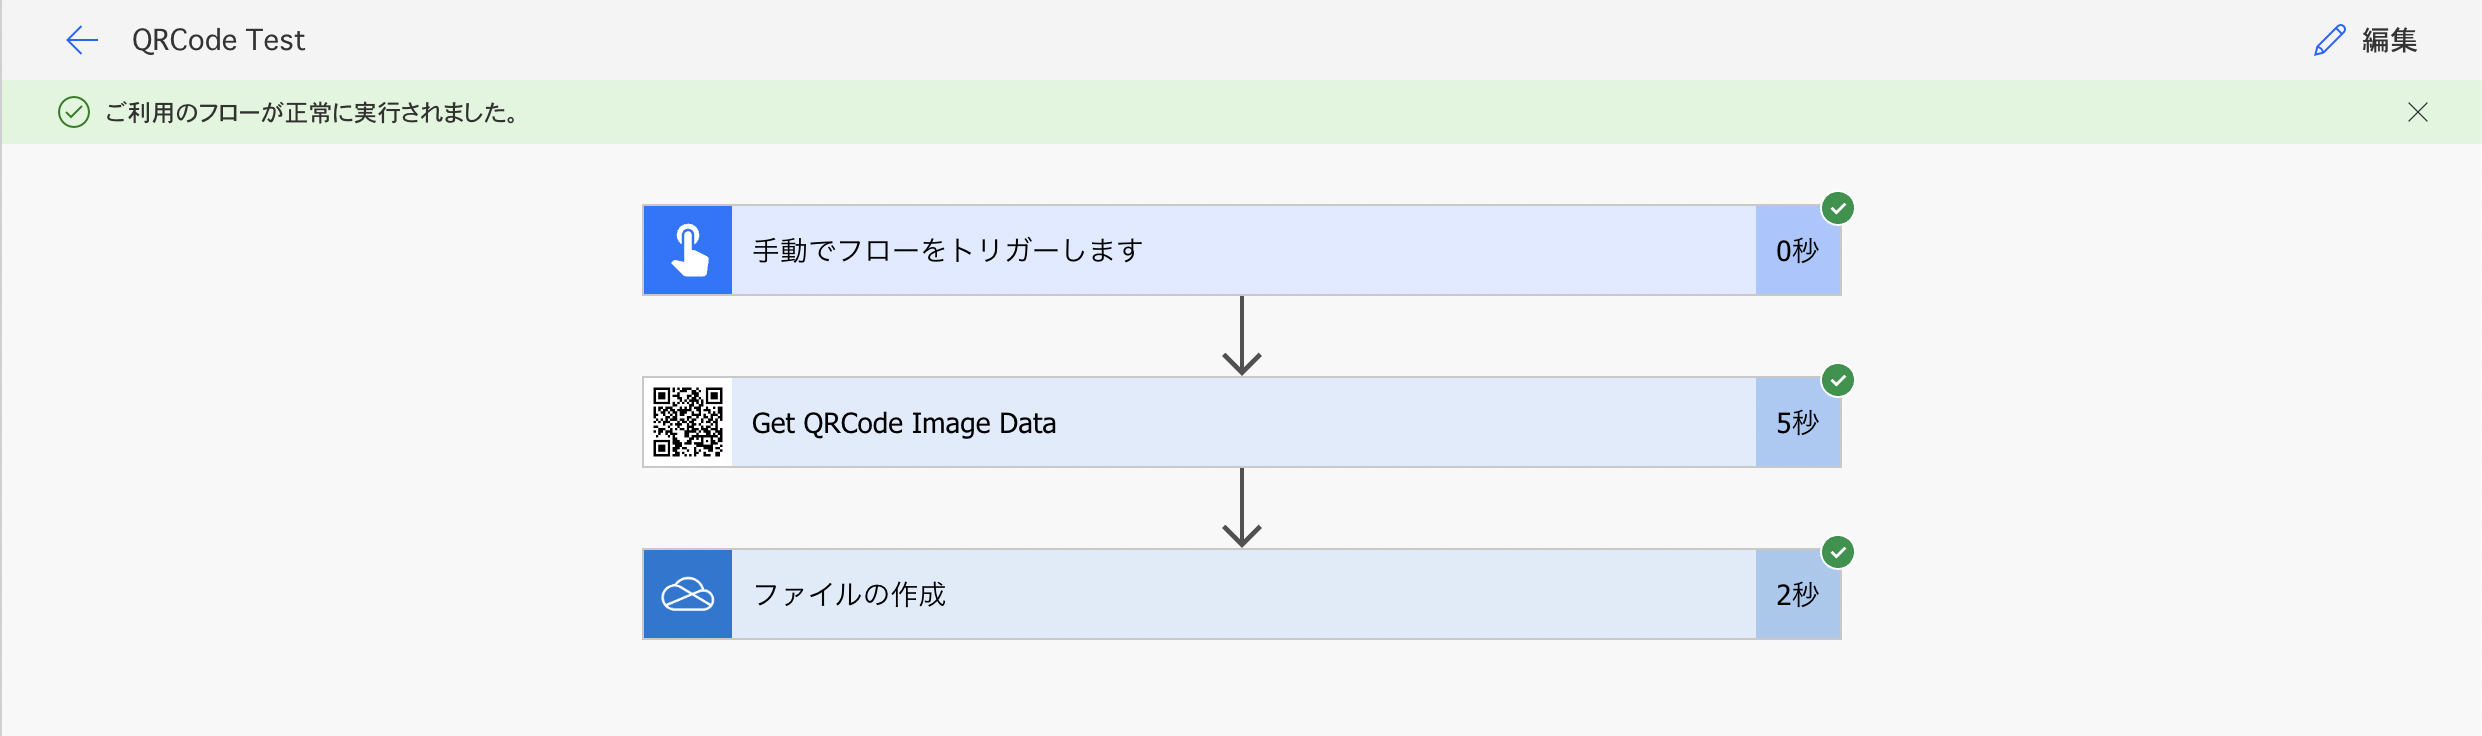Dismiss the green success notification banner

pos(2417,112)
